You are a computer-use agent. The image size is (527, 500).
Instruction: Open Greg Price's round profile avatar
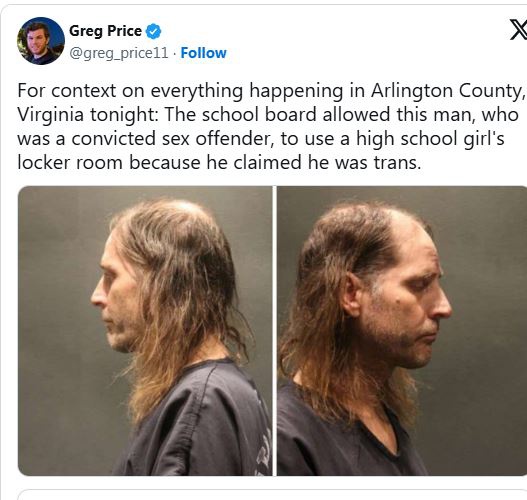[x=41, y=41]
